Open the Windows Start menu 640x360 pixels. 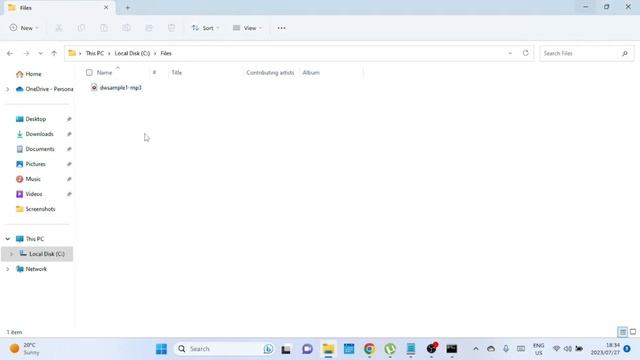point(161,349)
